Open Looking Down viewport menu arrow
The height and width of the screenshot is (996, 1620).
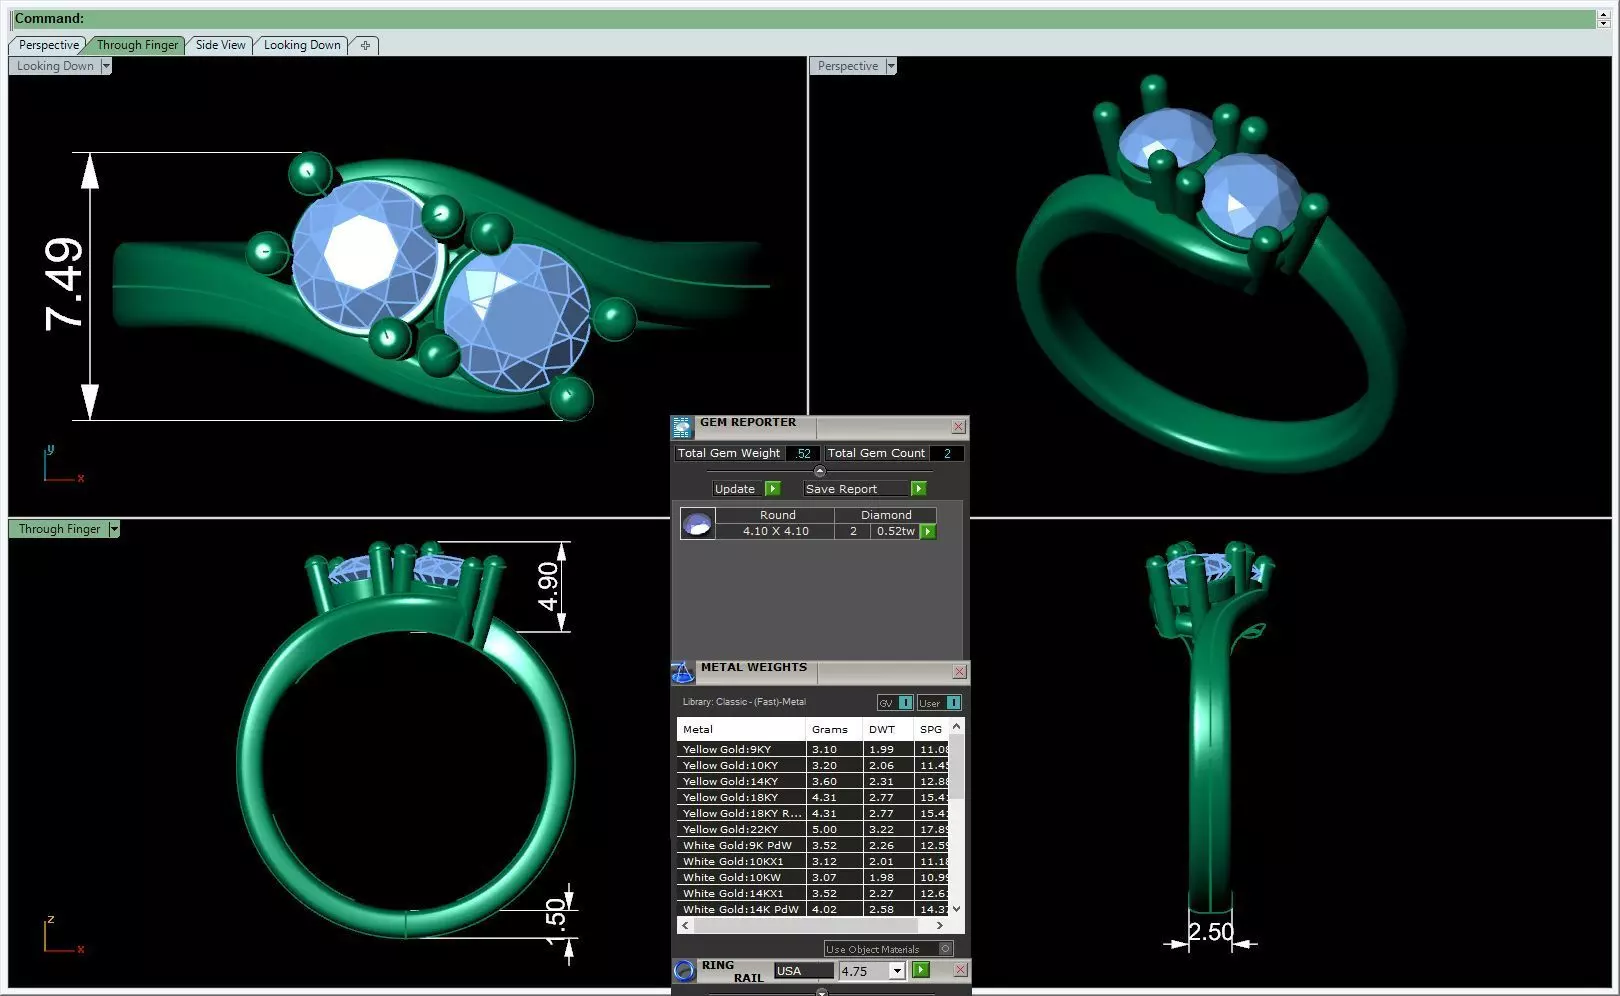tap(106, 66)
